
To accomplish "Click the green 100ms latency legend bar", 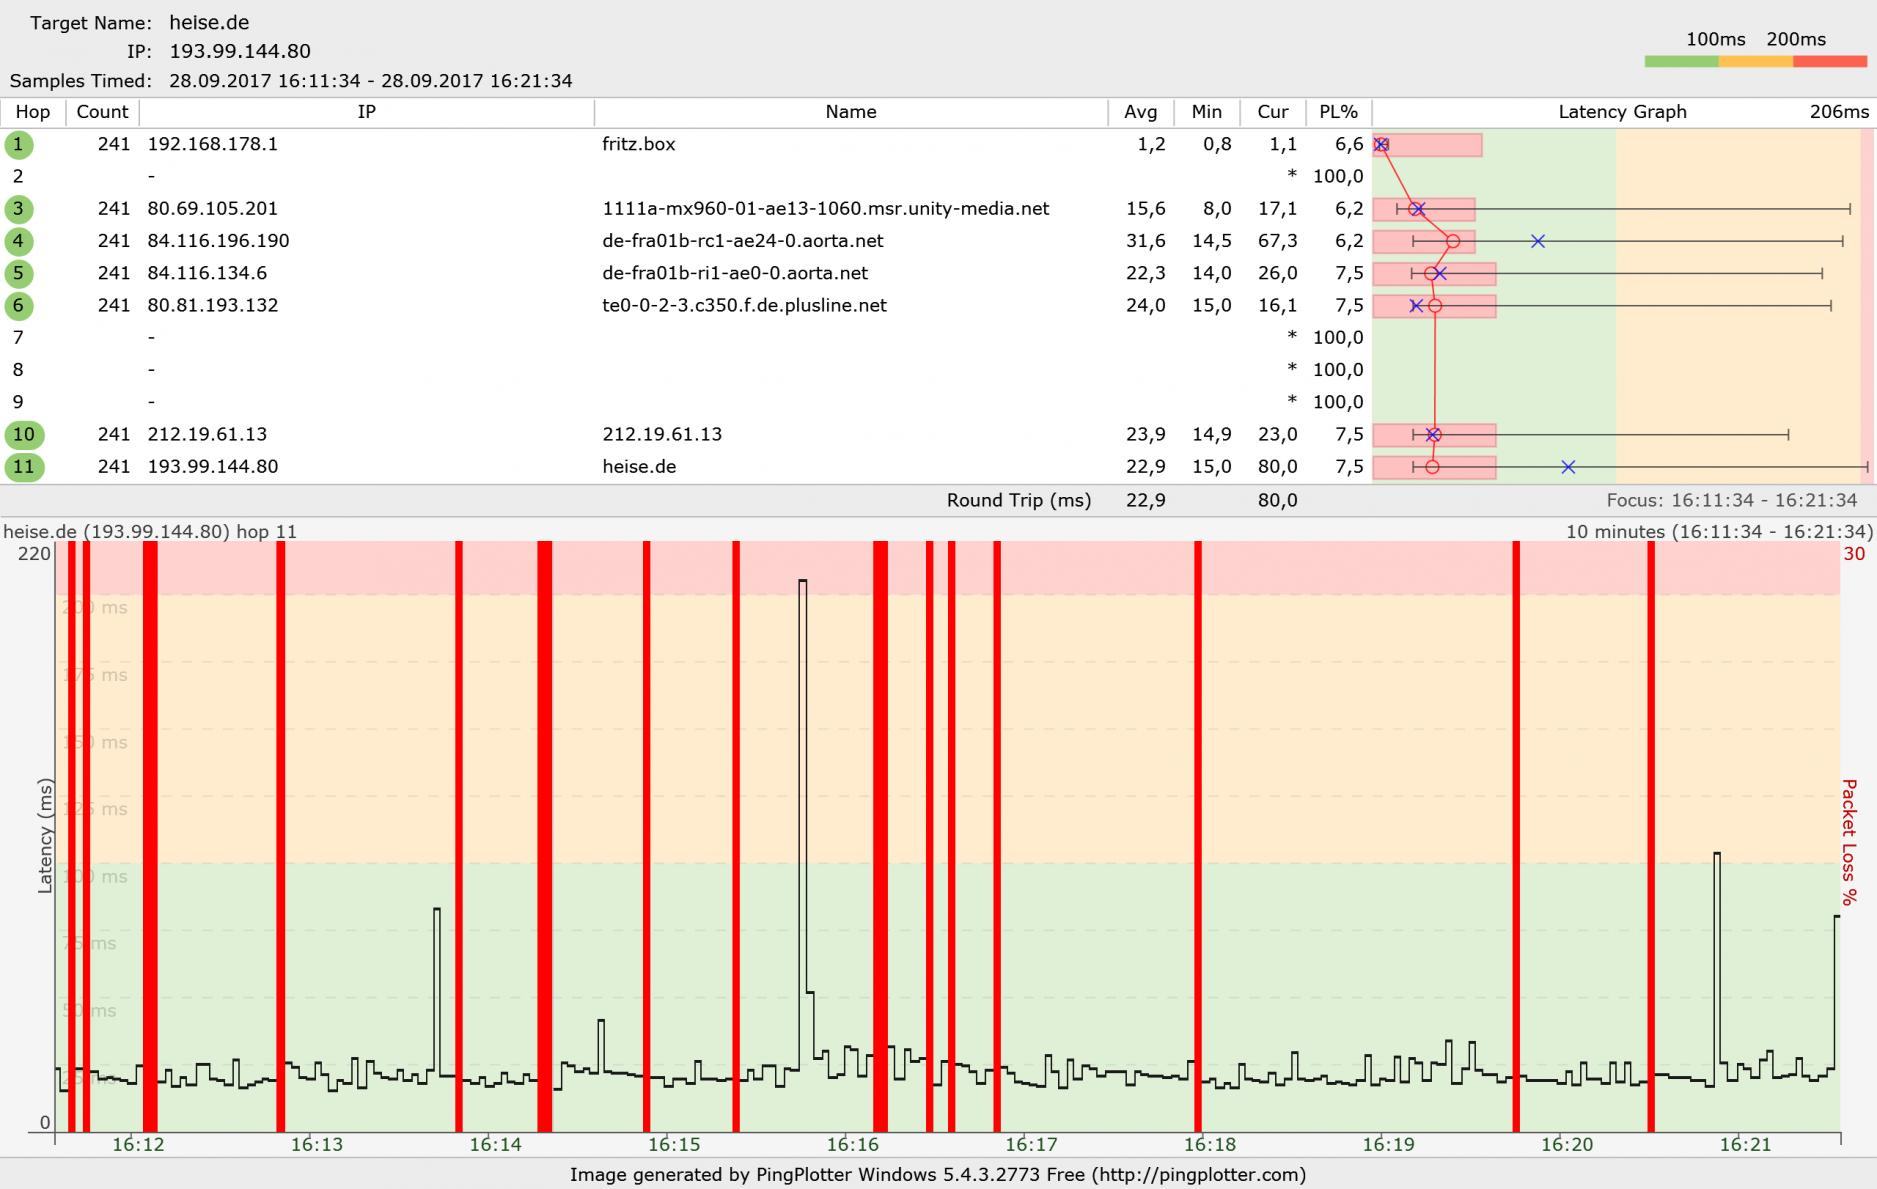I will pos(1681,62).
